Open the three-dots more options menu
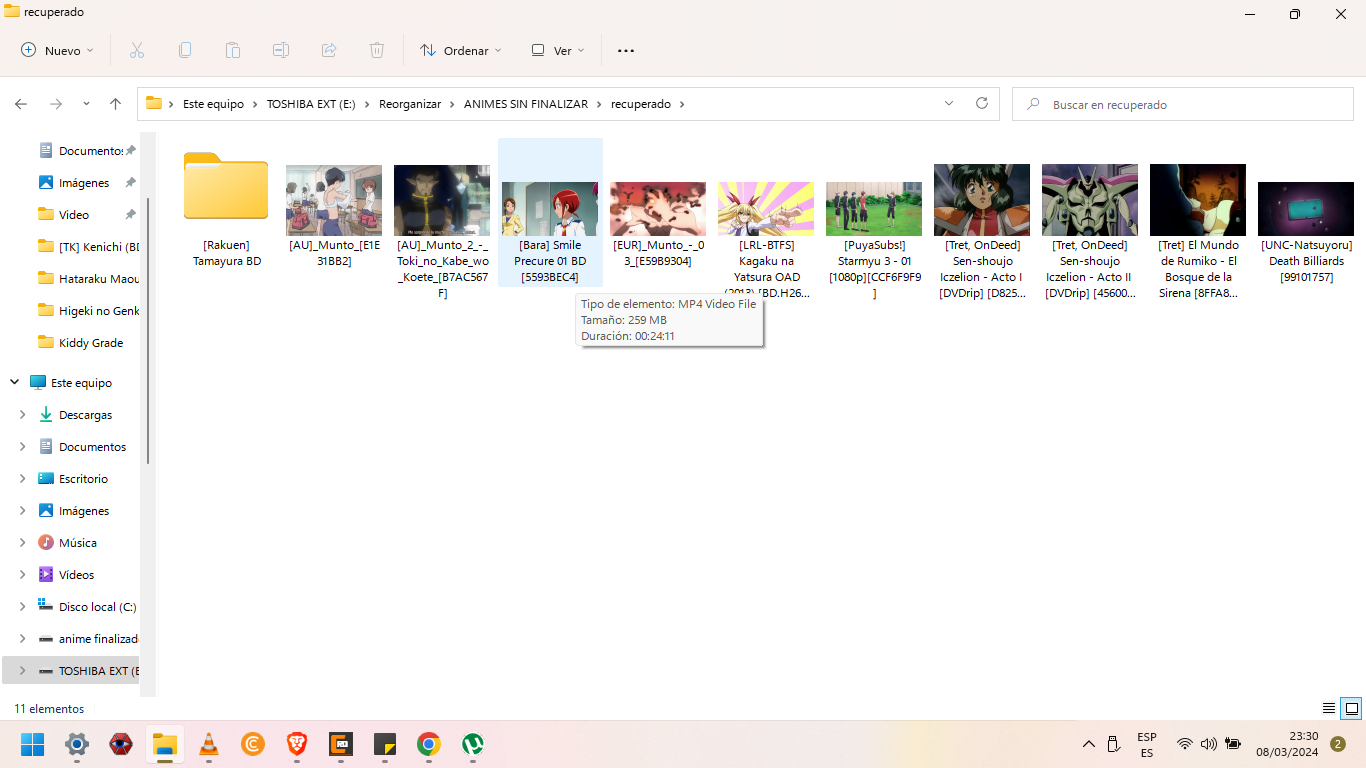 pyautogui.click(x=626, y=50)
